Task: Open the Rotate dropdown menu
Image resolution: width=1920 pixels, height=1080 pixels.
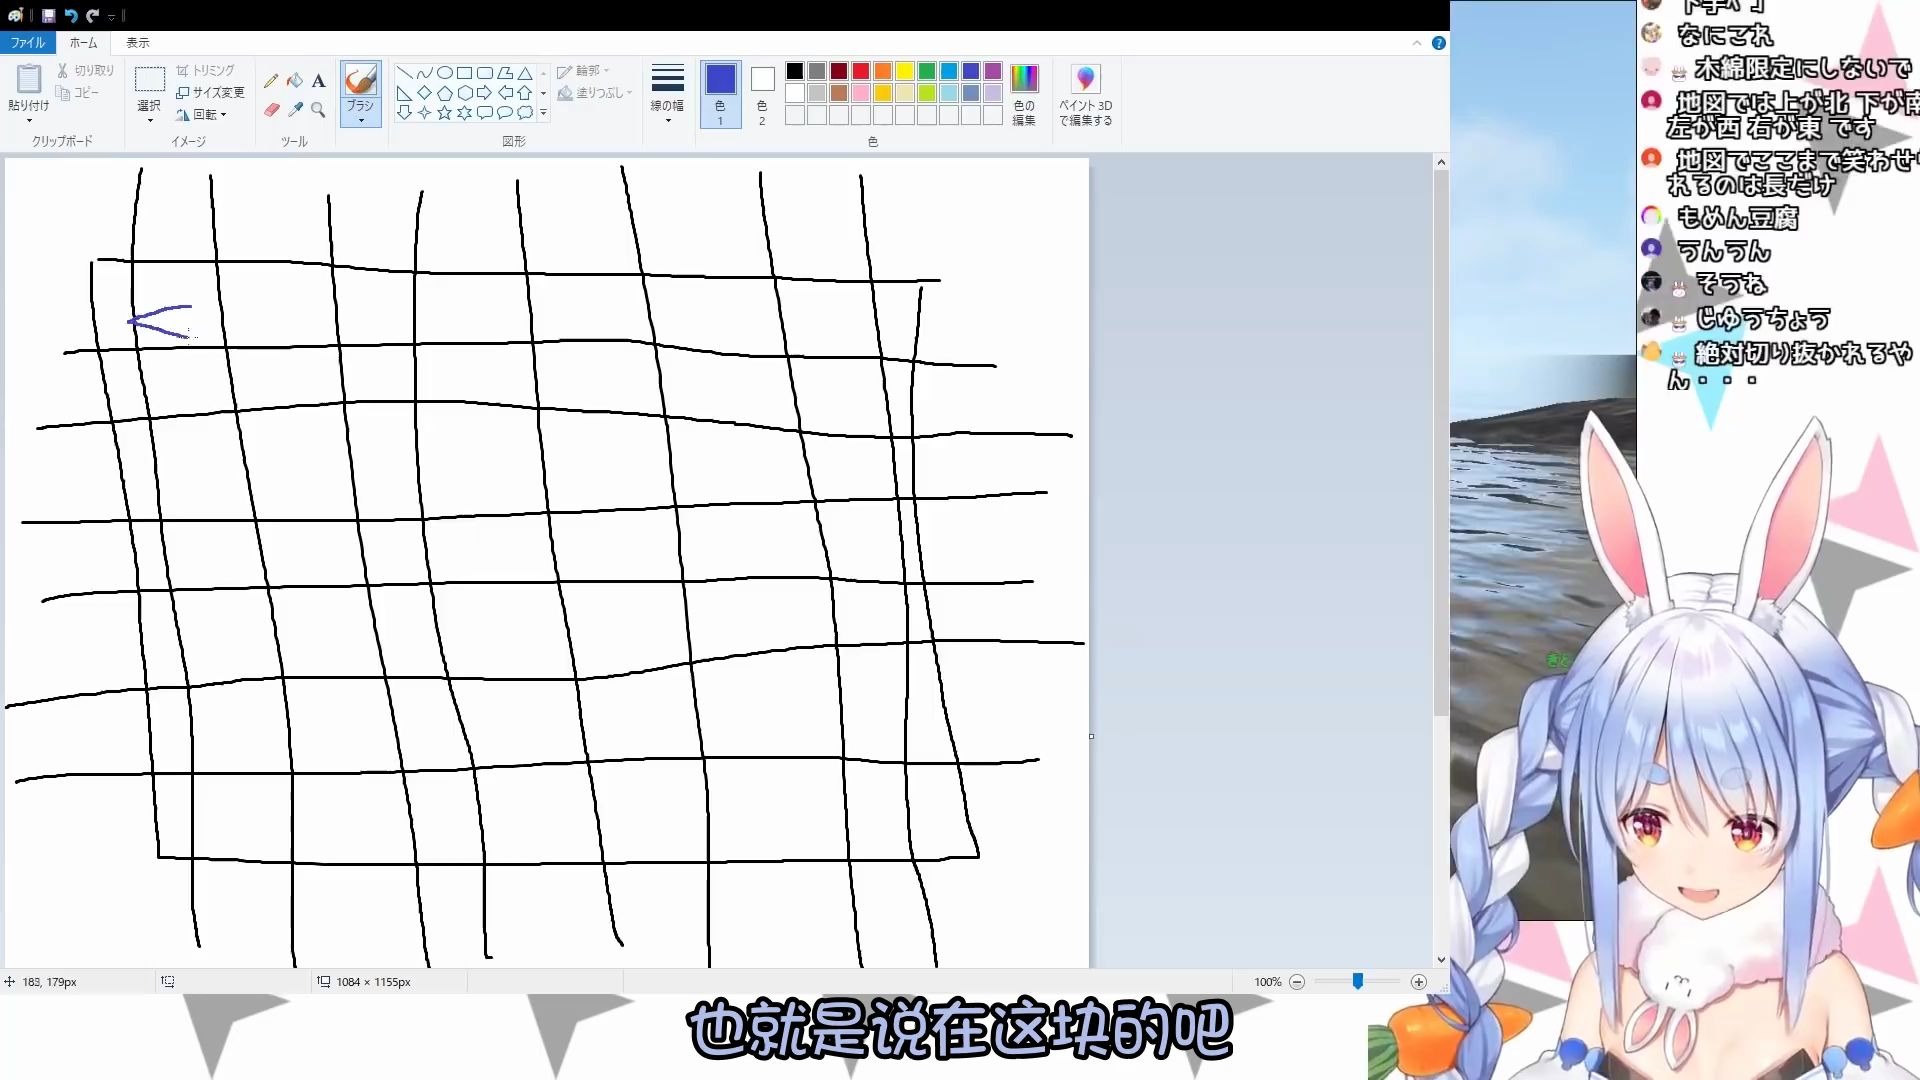Action: [x=203, y=114]
